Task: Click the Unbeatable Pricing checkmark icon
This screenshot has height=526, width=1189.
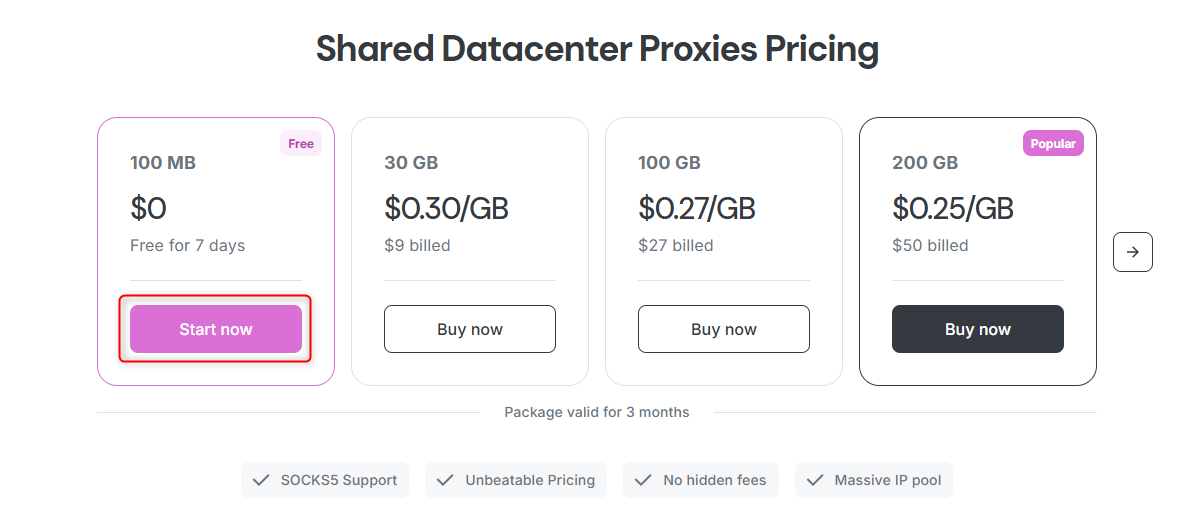Action: pos(446,480)
